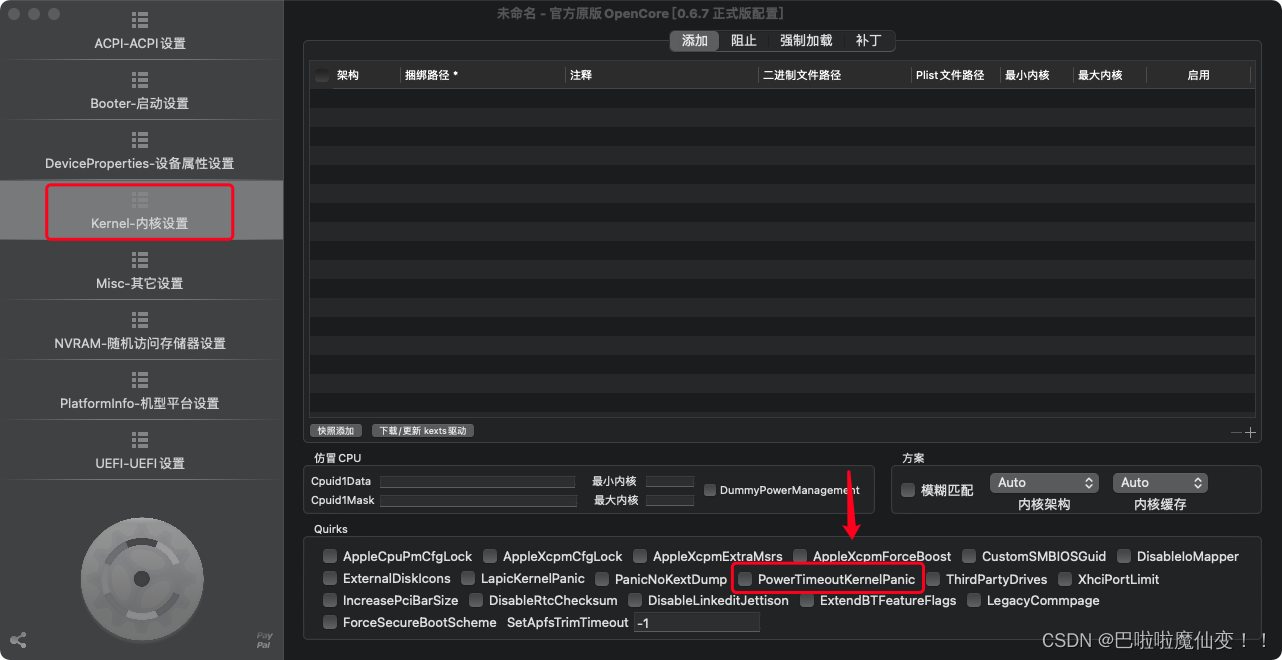
Task: Click 下载/更新 kexts驱动 button
Action: (423, 431)
